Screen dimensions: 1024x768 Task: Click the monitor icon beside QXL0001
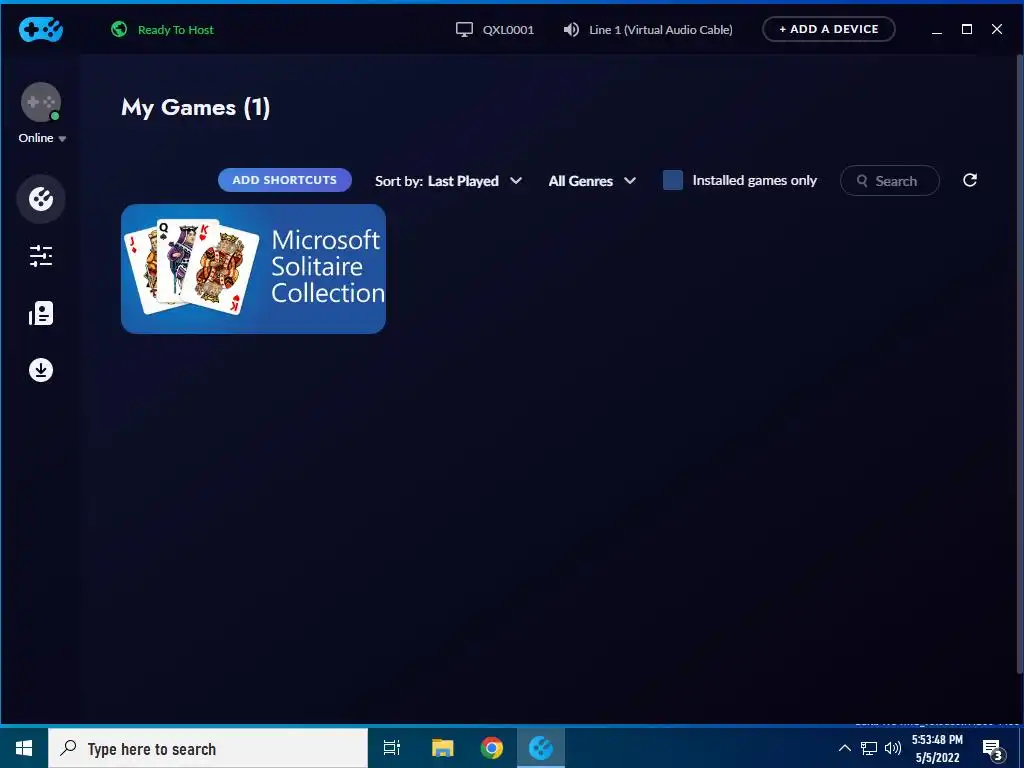coord(464,30)
